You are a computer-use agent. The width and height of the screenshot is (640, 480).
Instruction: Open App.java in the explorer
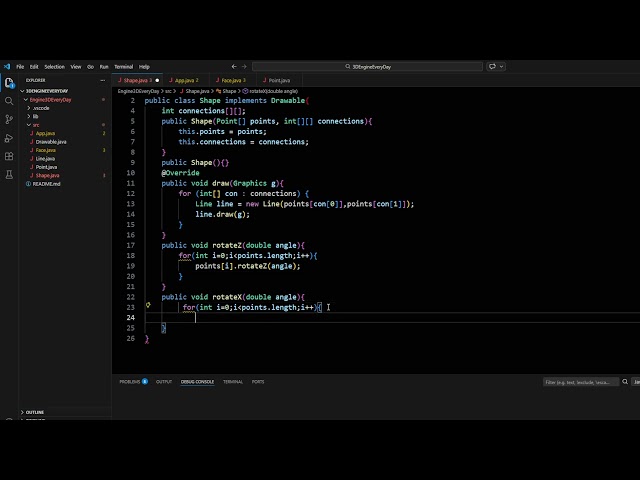coord(45,133)
